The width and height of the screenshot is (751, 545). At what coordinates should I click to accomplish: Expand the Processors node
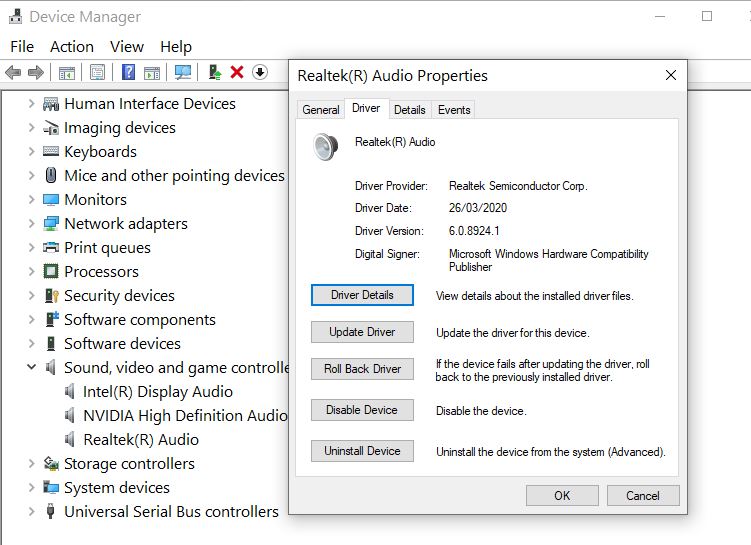[x=31, y=272]
